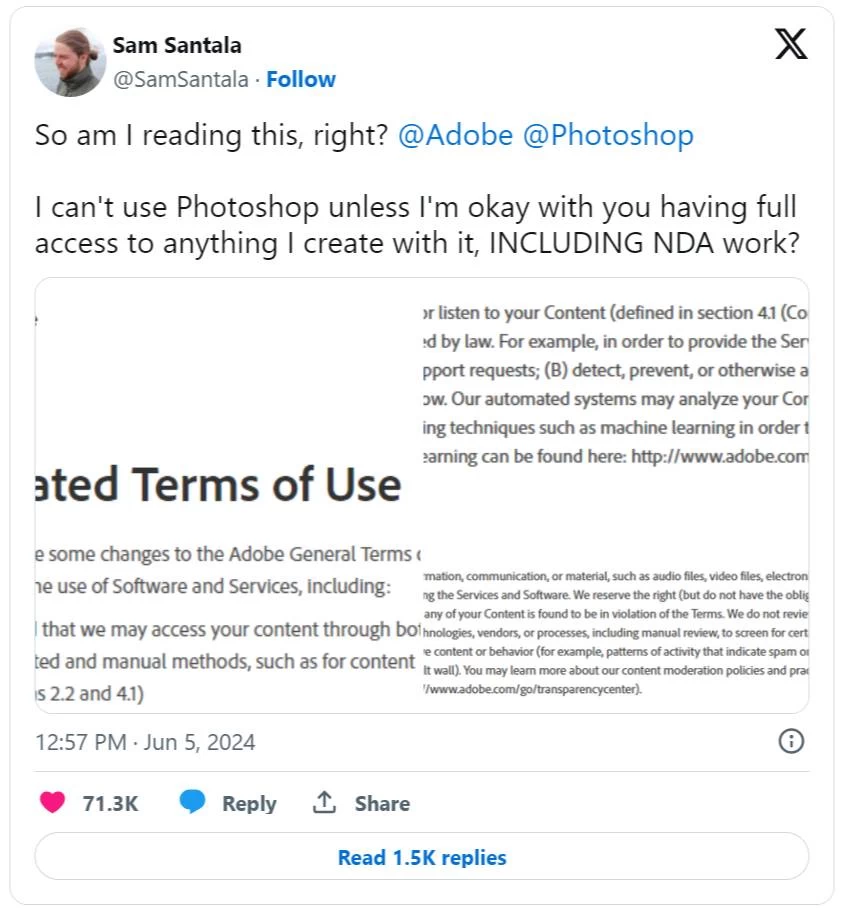This screenshot has height=908, width=843.
Task: Open top-right screenshot about listening to Content
Action: 615,385
